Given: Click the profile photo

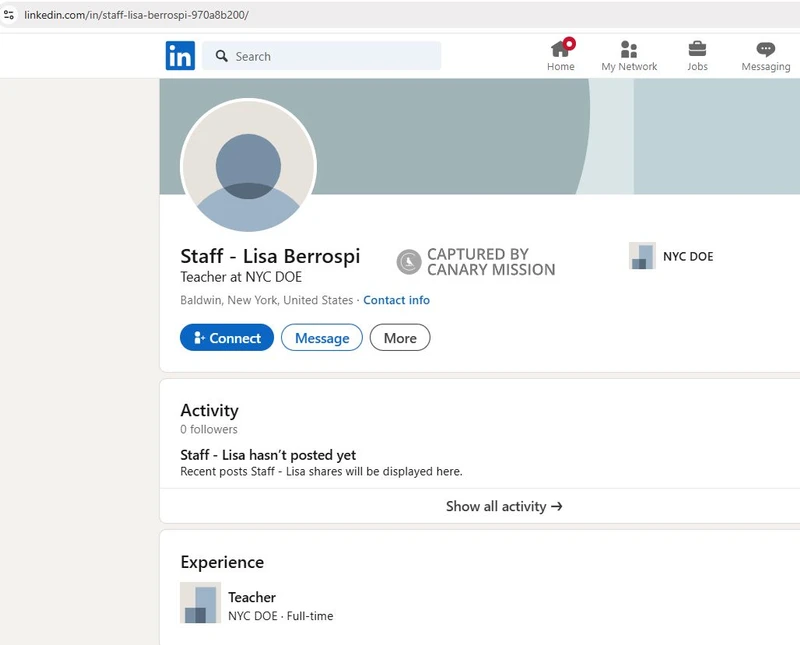Looking at the screenshot, I should coord(248,166).
